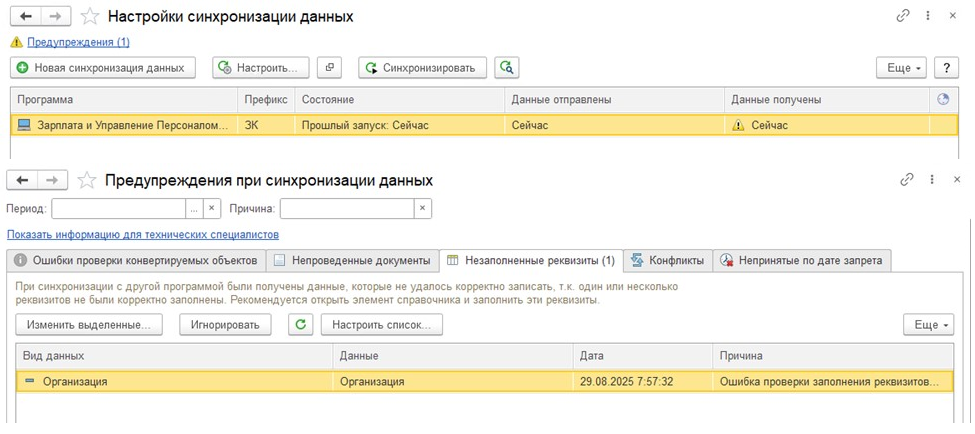The height and width of the screenshot is (434, 975).
Task: Click Настроить список... button
Action: click(x=382, y=325)
